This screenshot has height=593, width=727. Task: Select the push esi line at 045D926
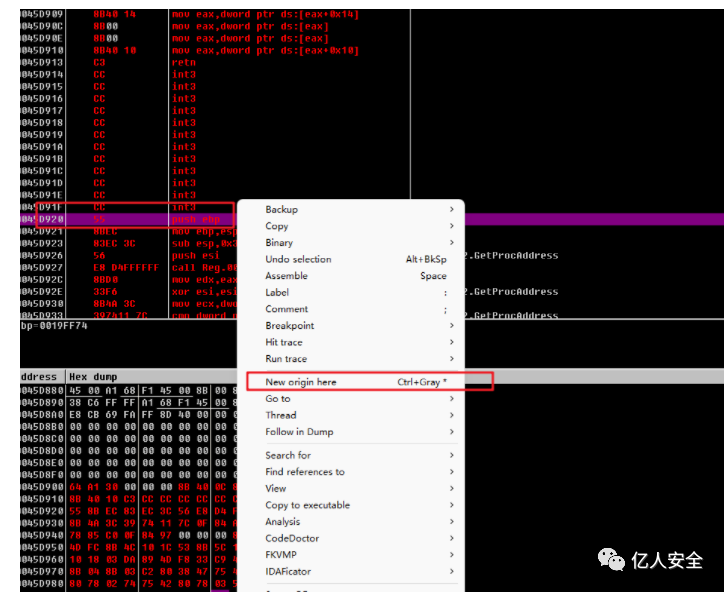[129, 255]
